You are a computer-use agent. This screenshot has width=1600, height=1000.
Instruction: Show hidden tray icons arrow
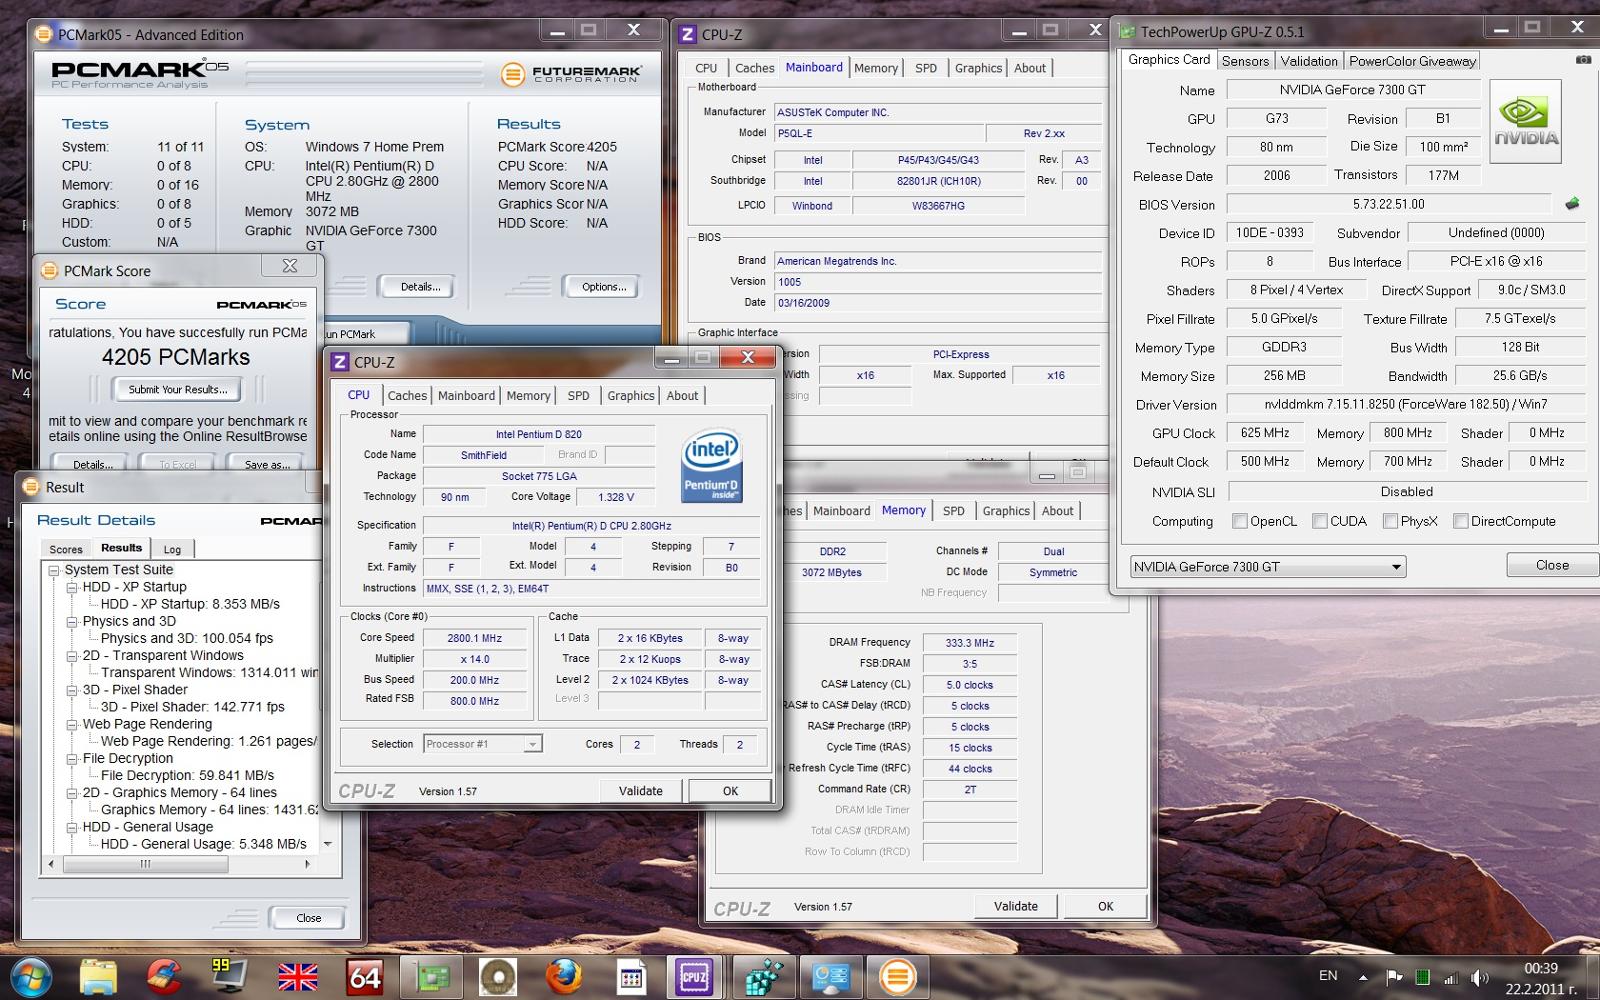[1363, 977]
